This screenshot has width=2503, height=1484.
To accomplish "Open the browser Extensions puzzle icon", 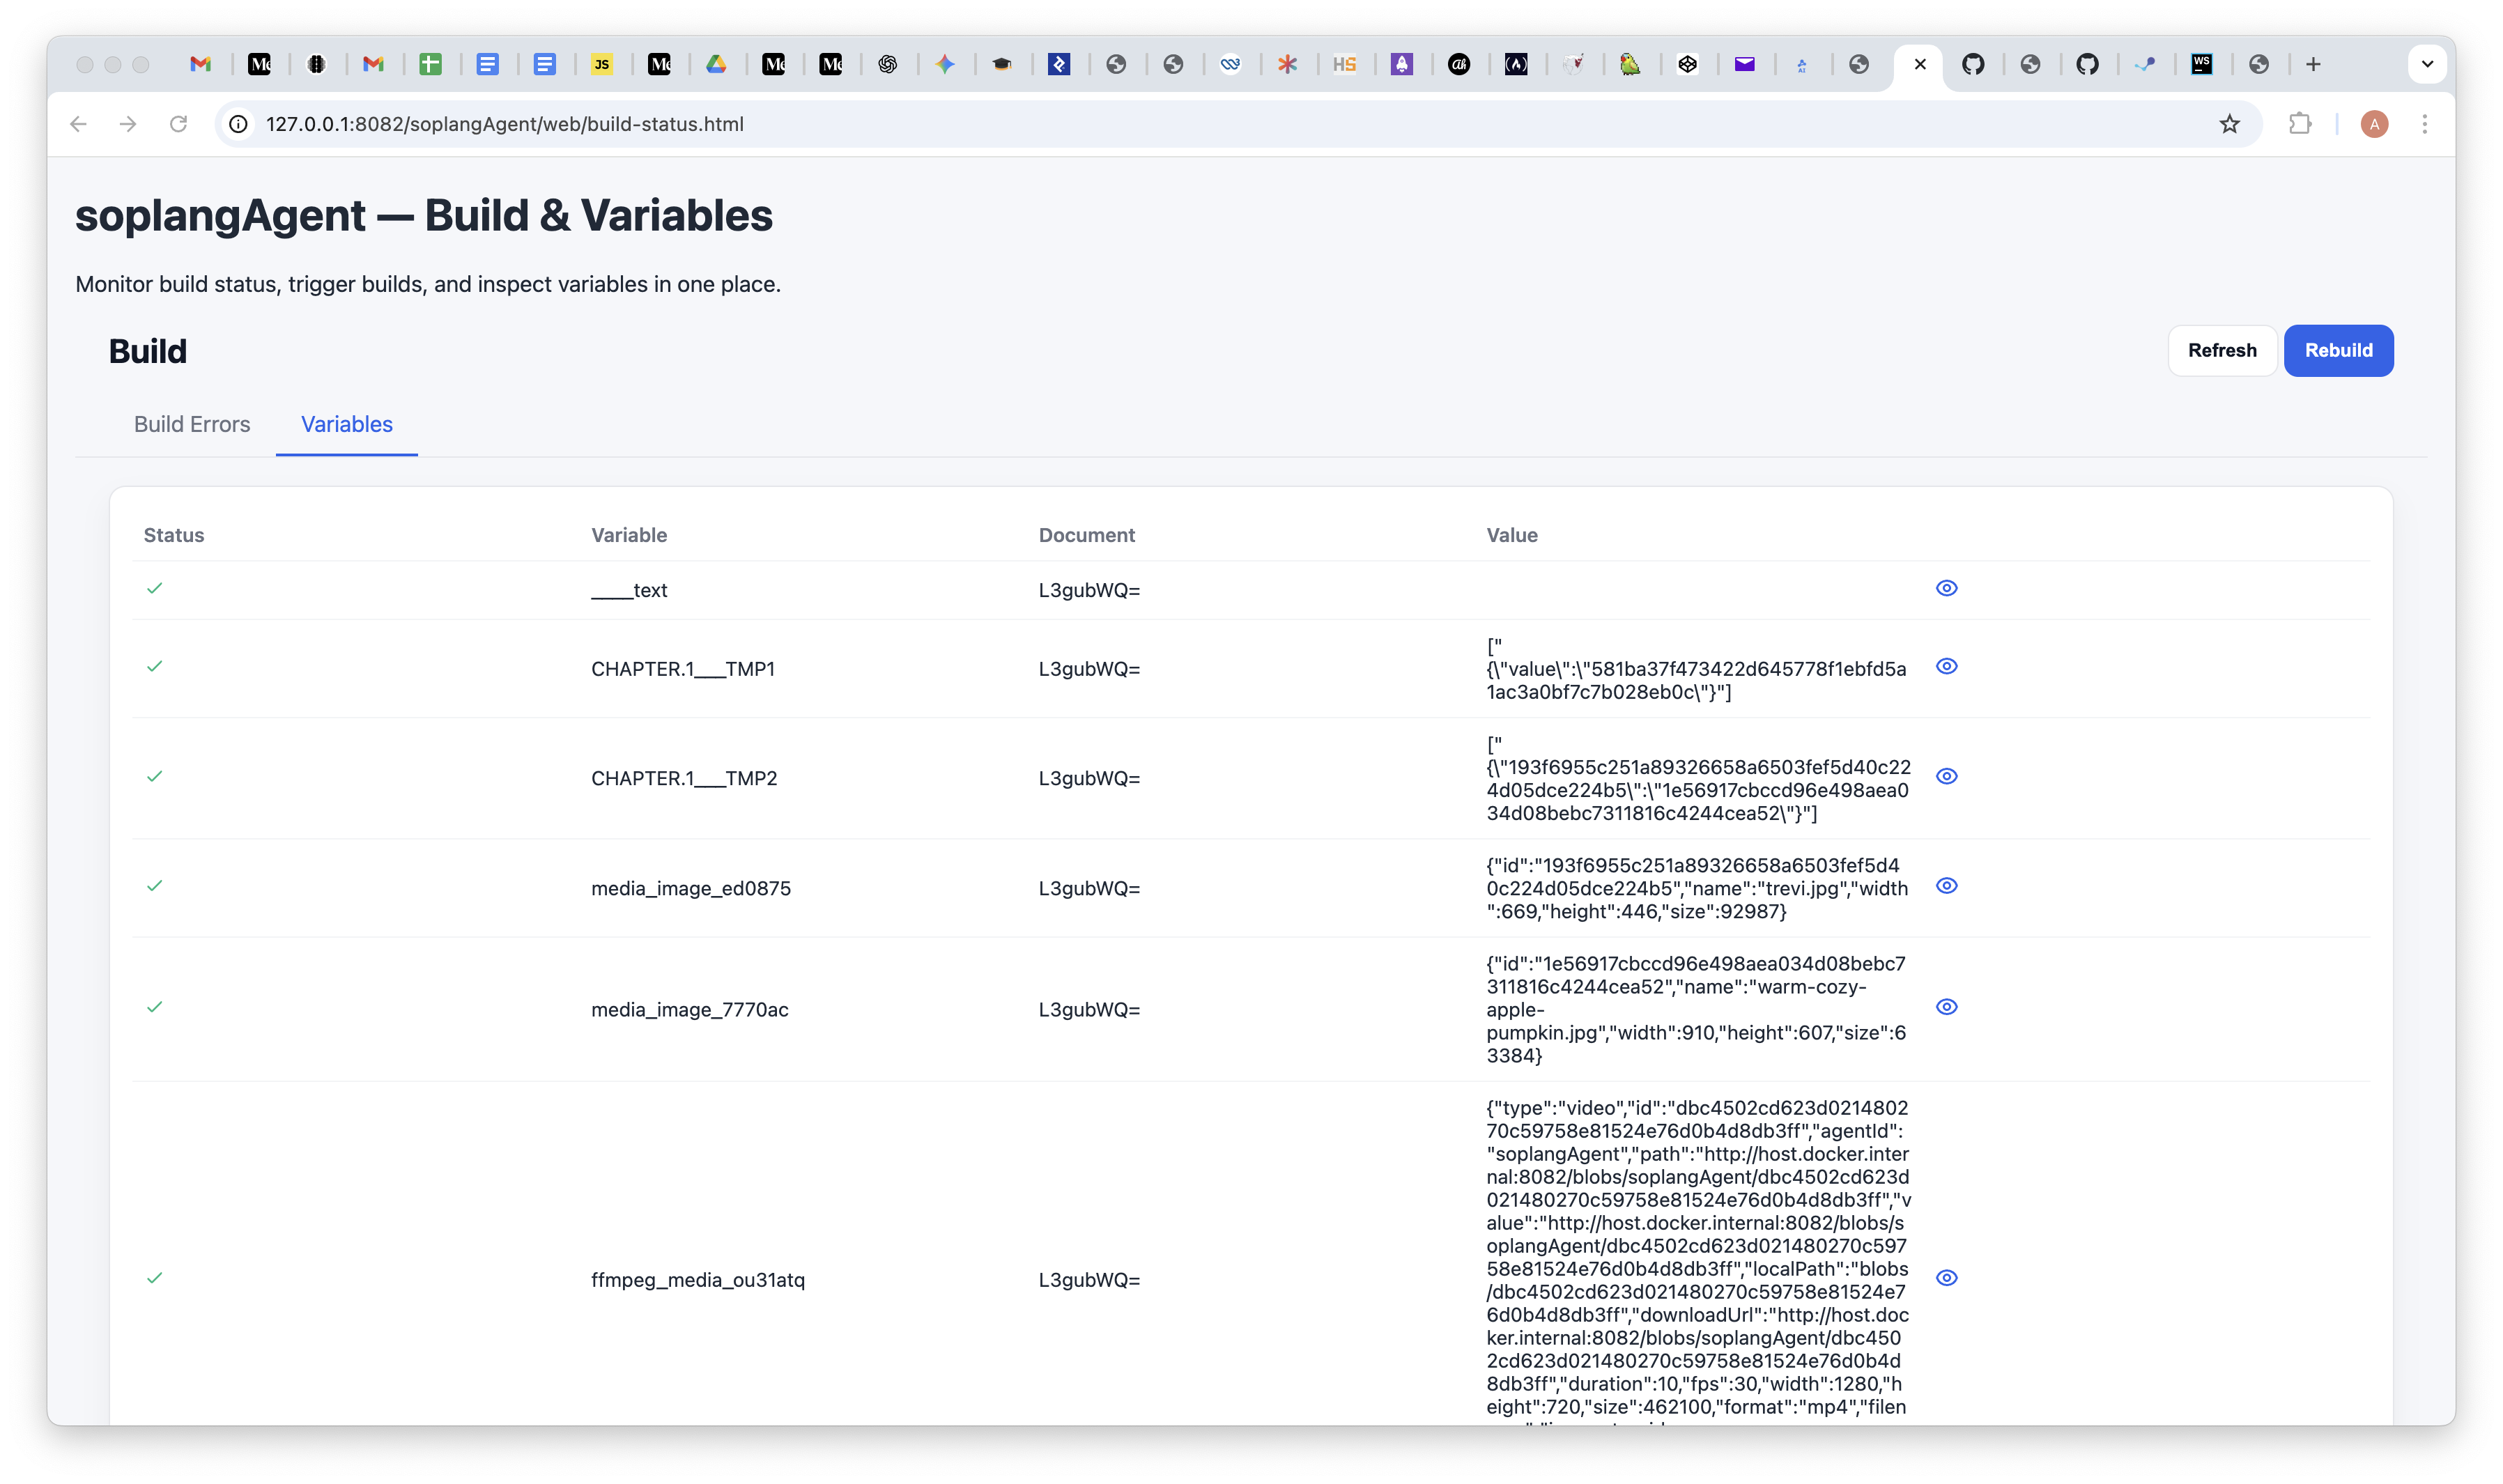I will [x=2299, y=124].
